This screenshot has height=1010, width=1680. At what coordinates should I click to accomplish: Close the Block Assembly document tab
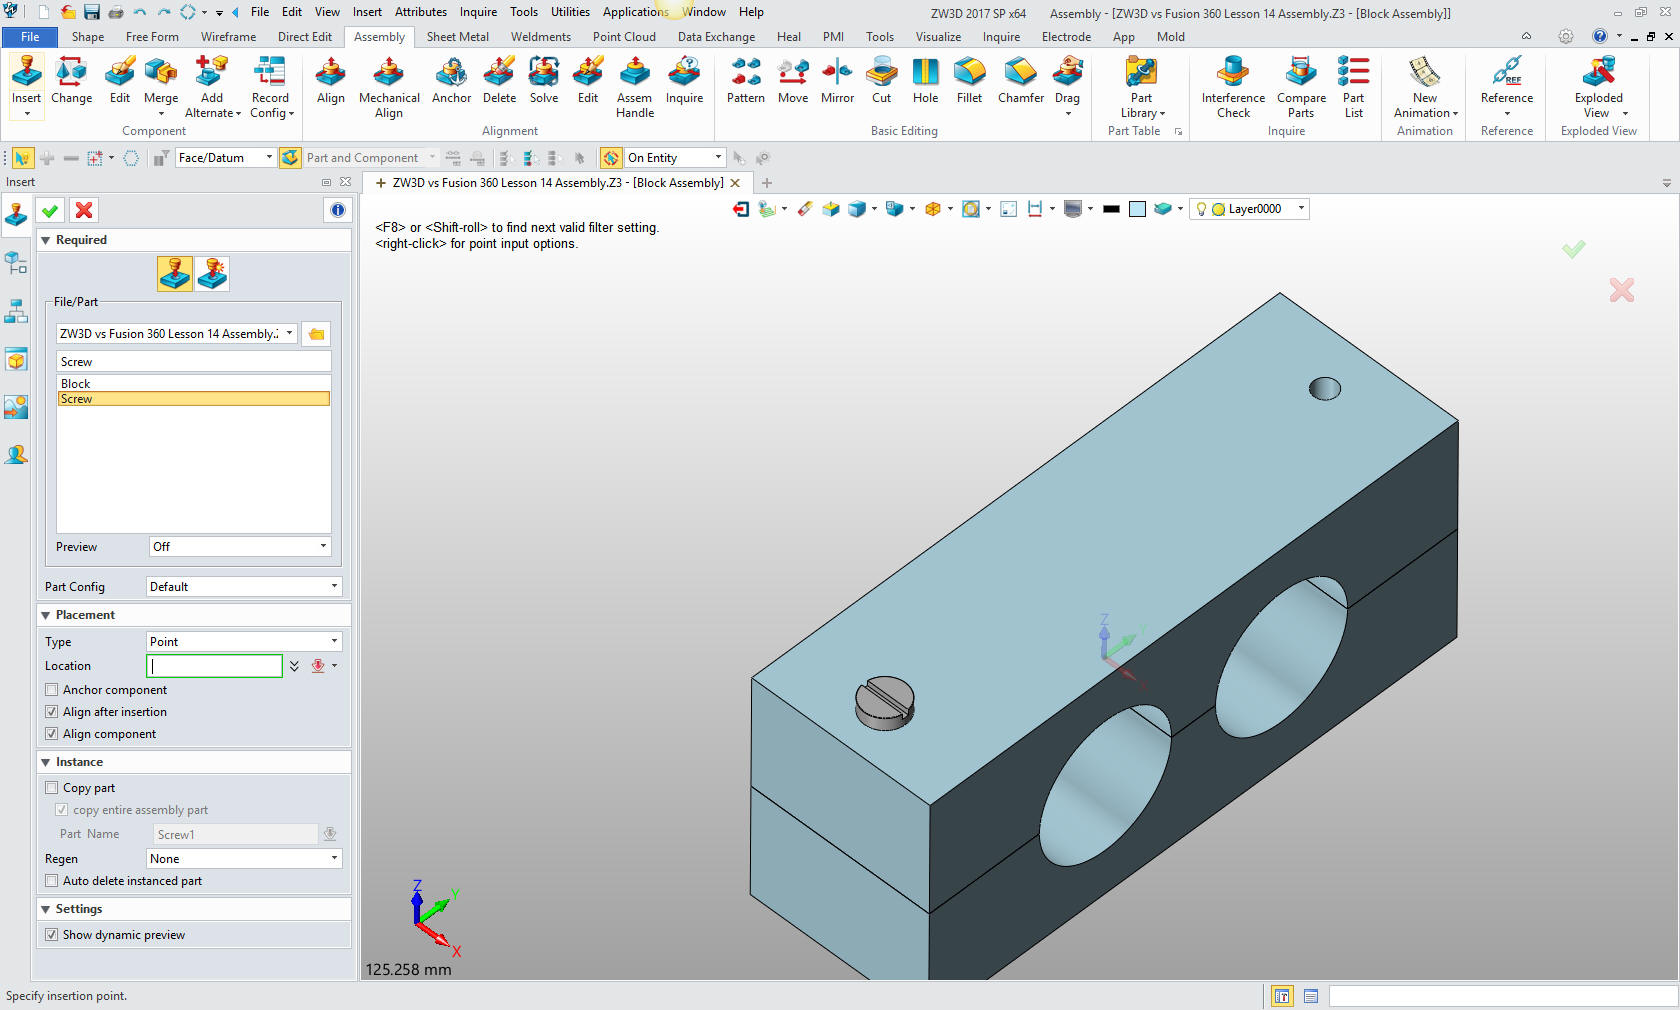click(x=735, y=183)
